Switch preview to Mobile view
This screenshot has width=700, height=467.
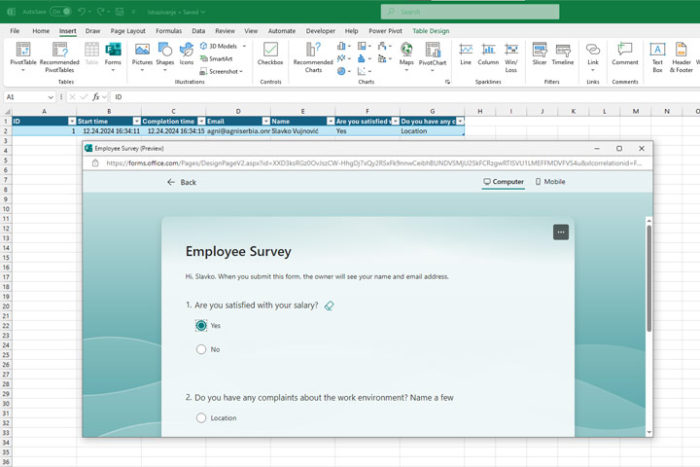[x=550, y=182]
